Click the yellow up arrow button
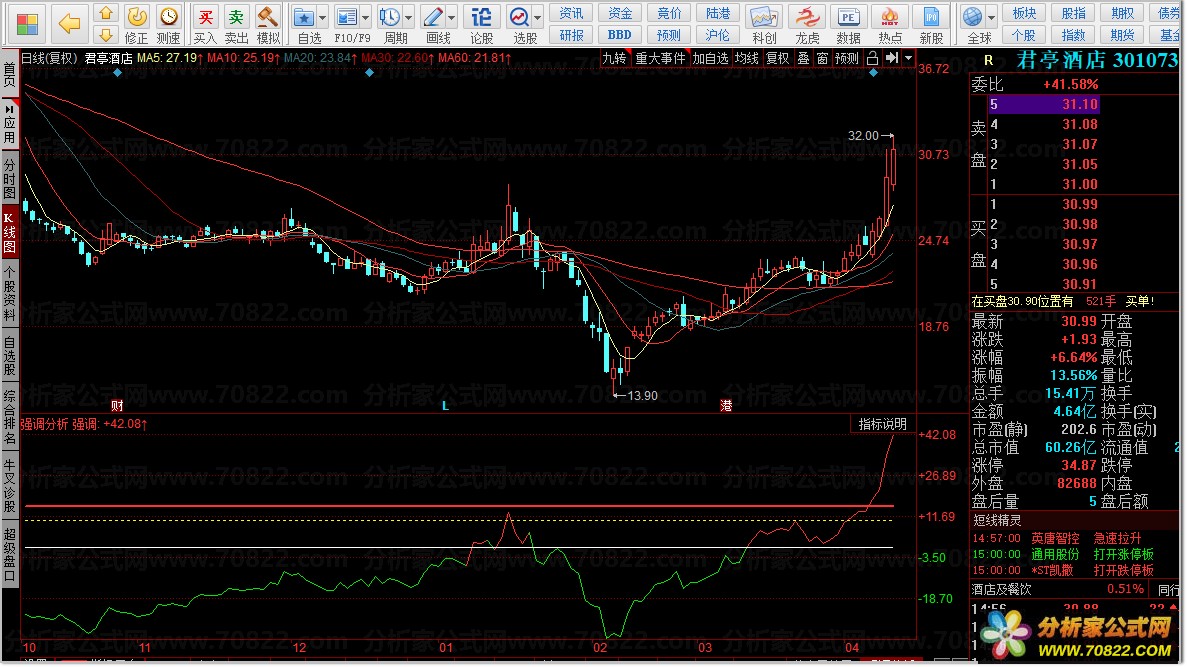The width and height of the screenshot is (1188, 667). (x=106, y=13)
